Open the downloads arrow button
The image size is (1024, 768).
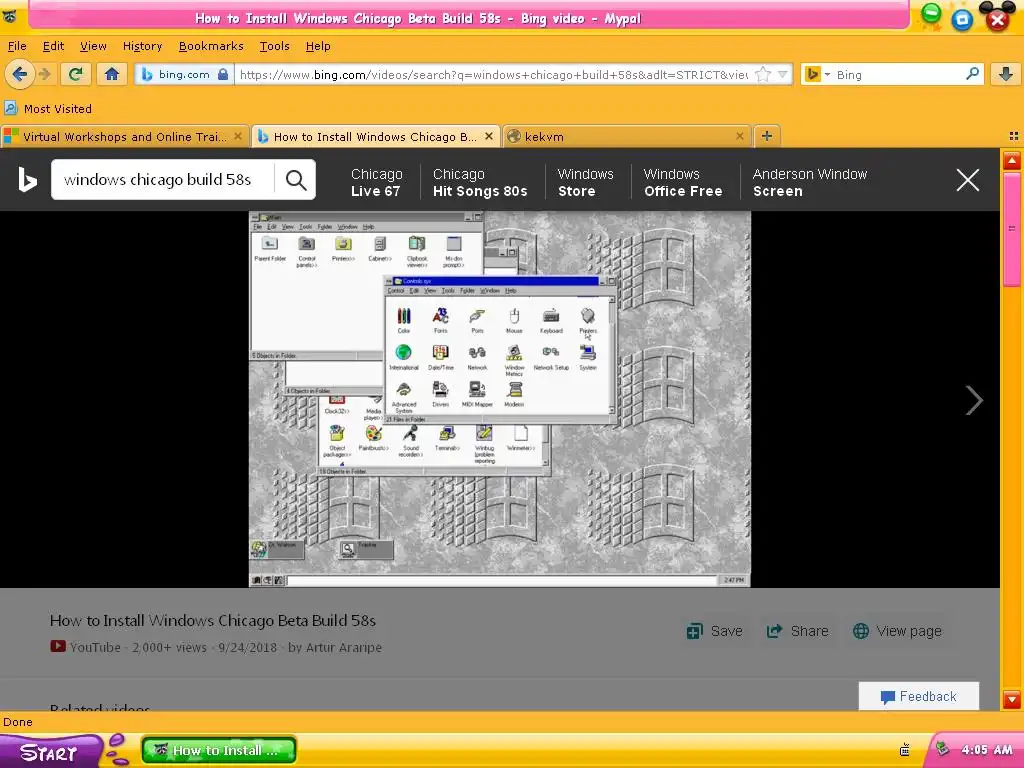click(1006, 74)
